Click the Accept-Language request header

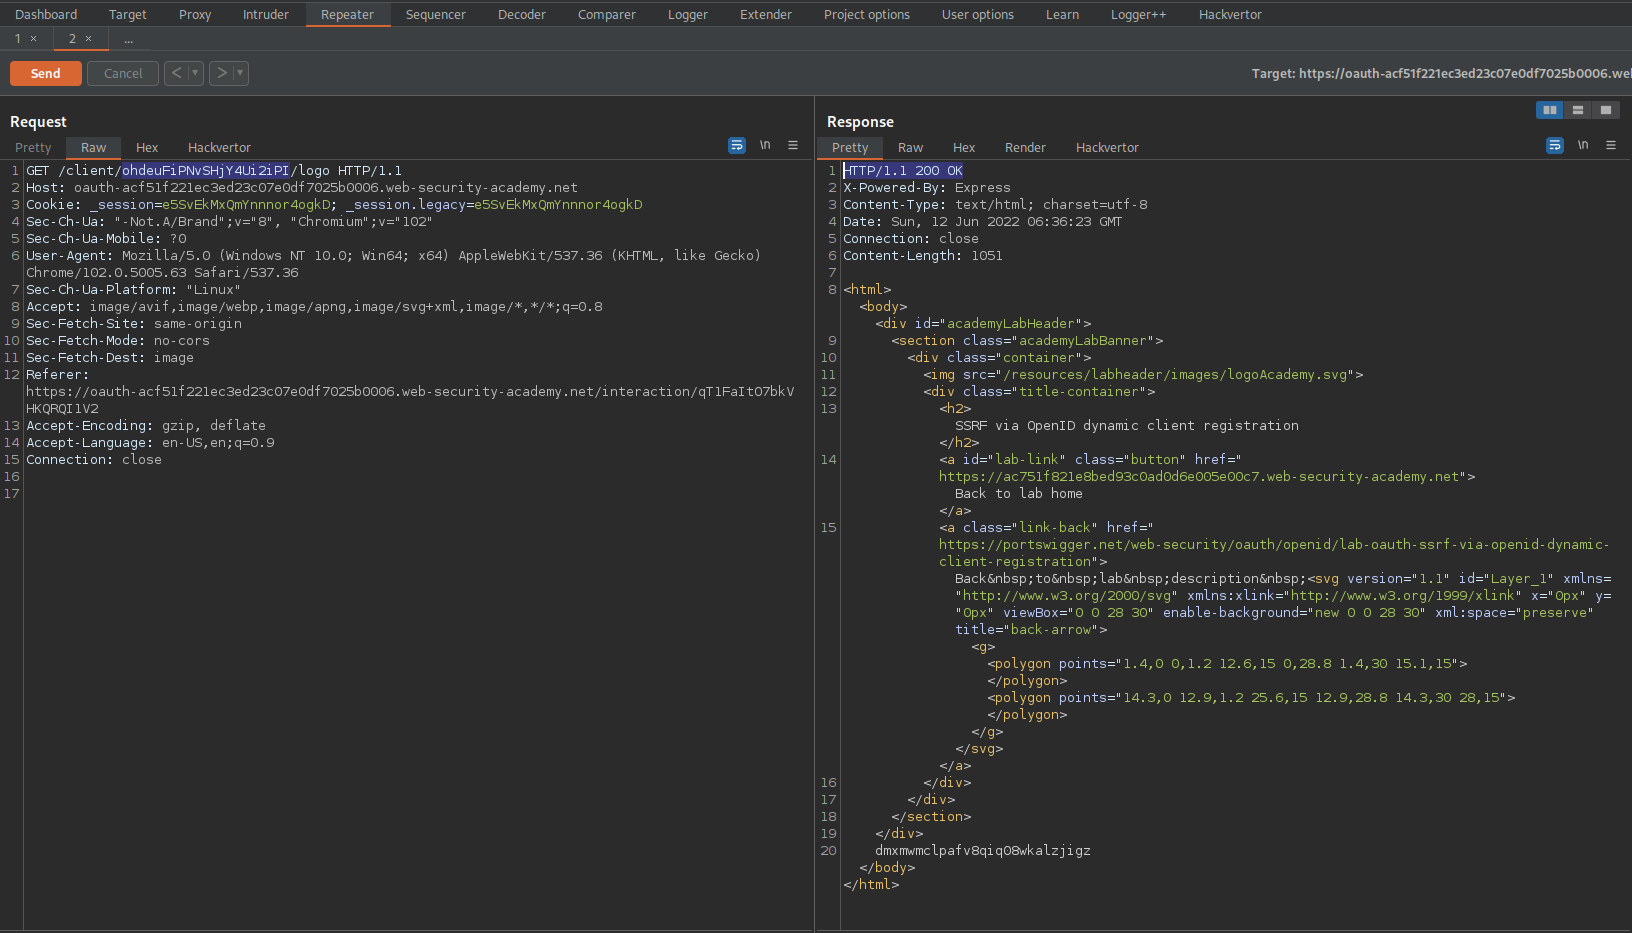coord(150,443)
